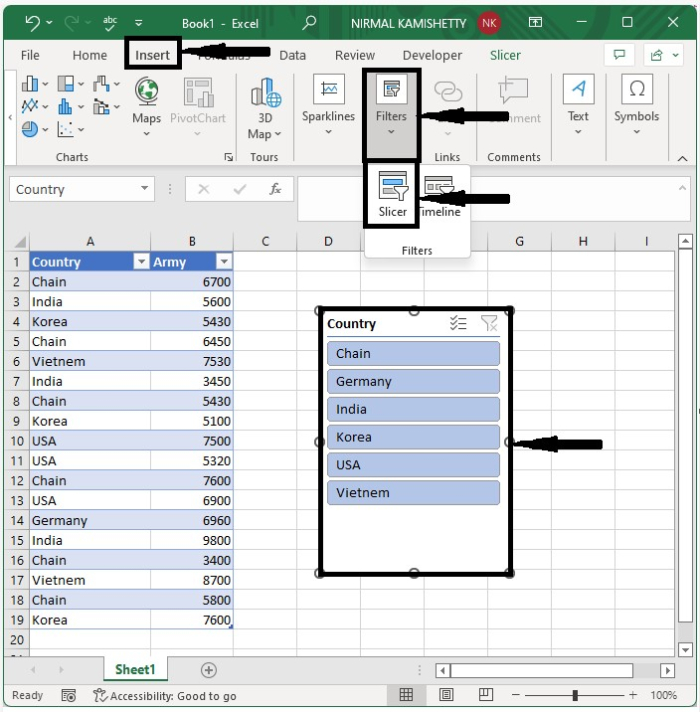Insert a scatter chart icon
This screenshot has width=700, height=712.
[65, 129]
